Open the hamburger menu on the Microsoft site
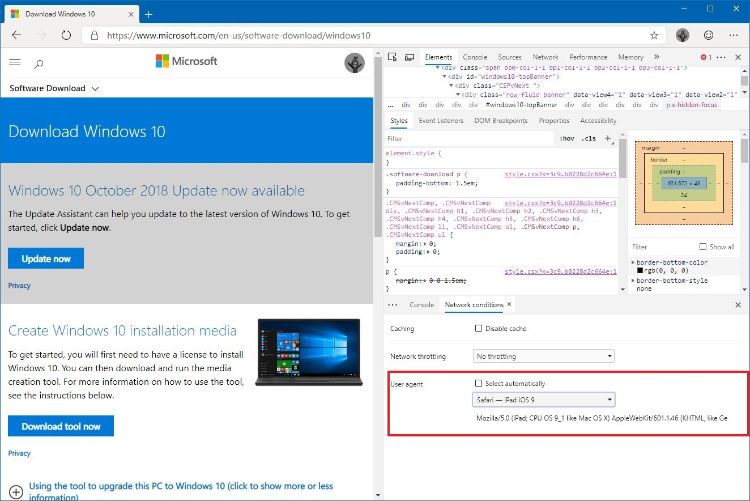 (15, 62)
